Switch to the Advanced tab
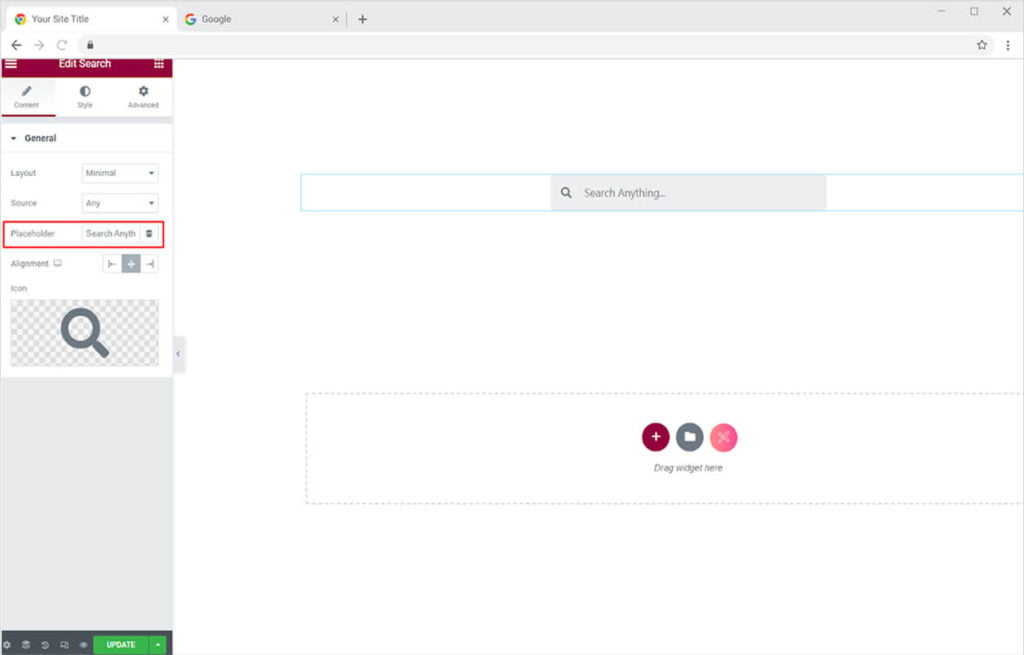The image size is (1024, 655). [x=143, y=97]
